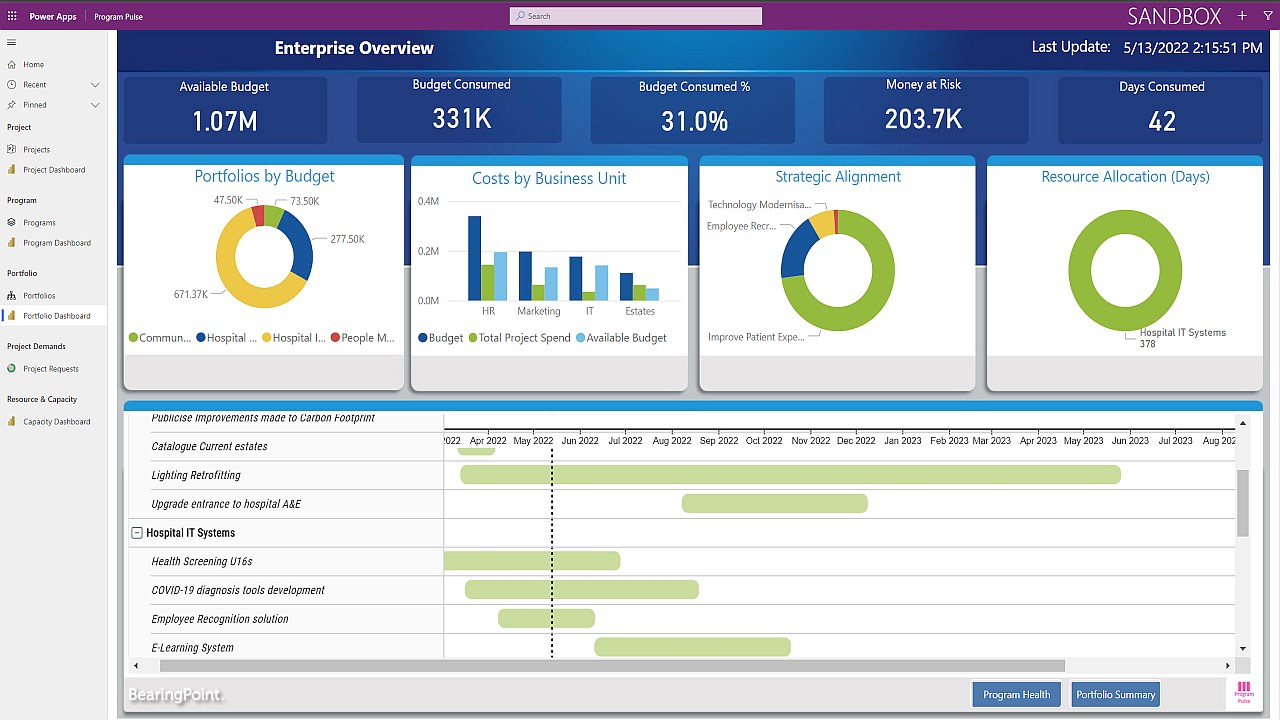
Task: Click the COVID-19 diagnosis tools Gantt bar
Action: 581,590
